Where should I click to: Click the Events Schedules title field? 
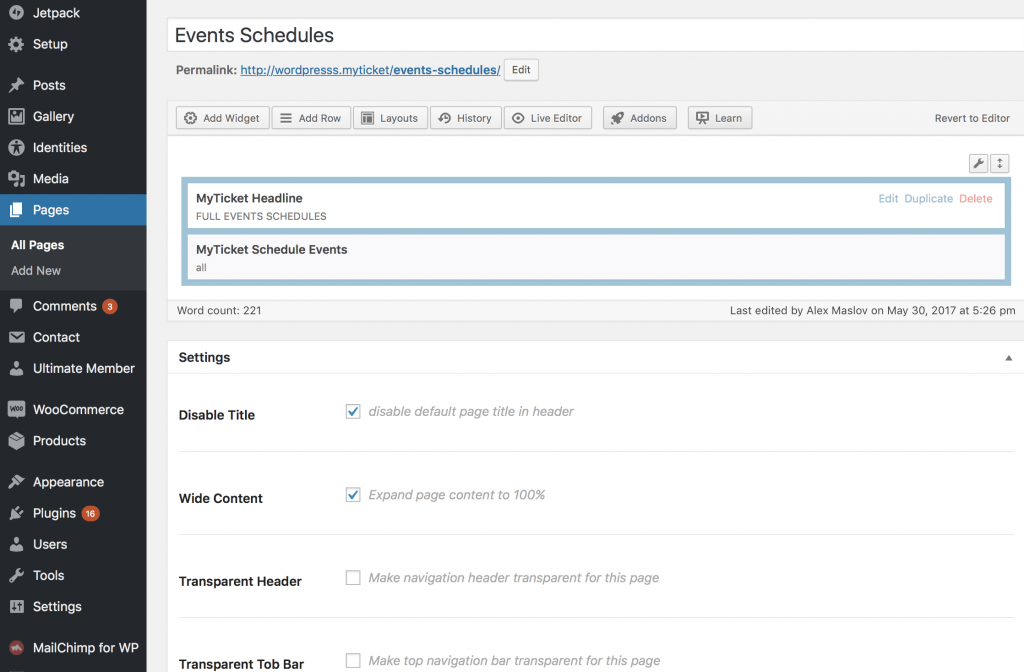coord(596,35)
